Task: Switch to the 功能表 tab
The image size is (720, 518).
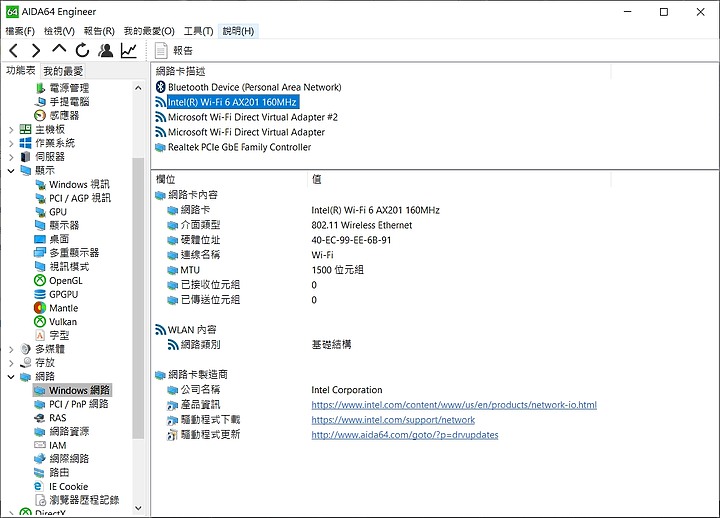Action: pos(21,70)
